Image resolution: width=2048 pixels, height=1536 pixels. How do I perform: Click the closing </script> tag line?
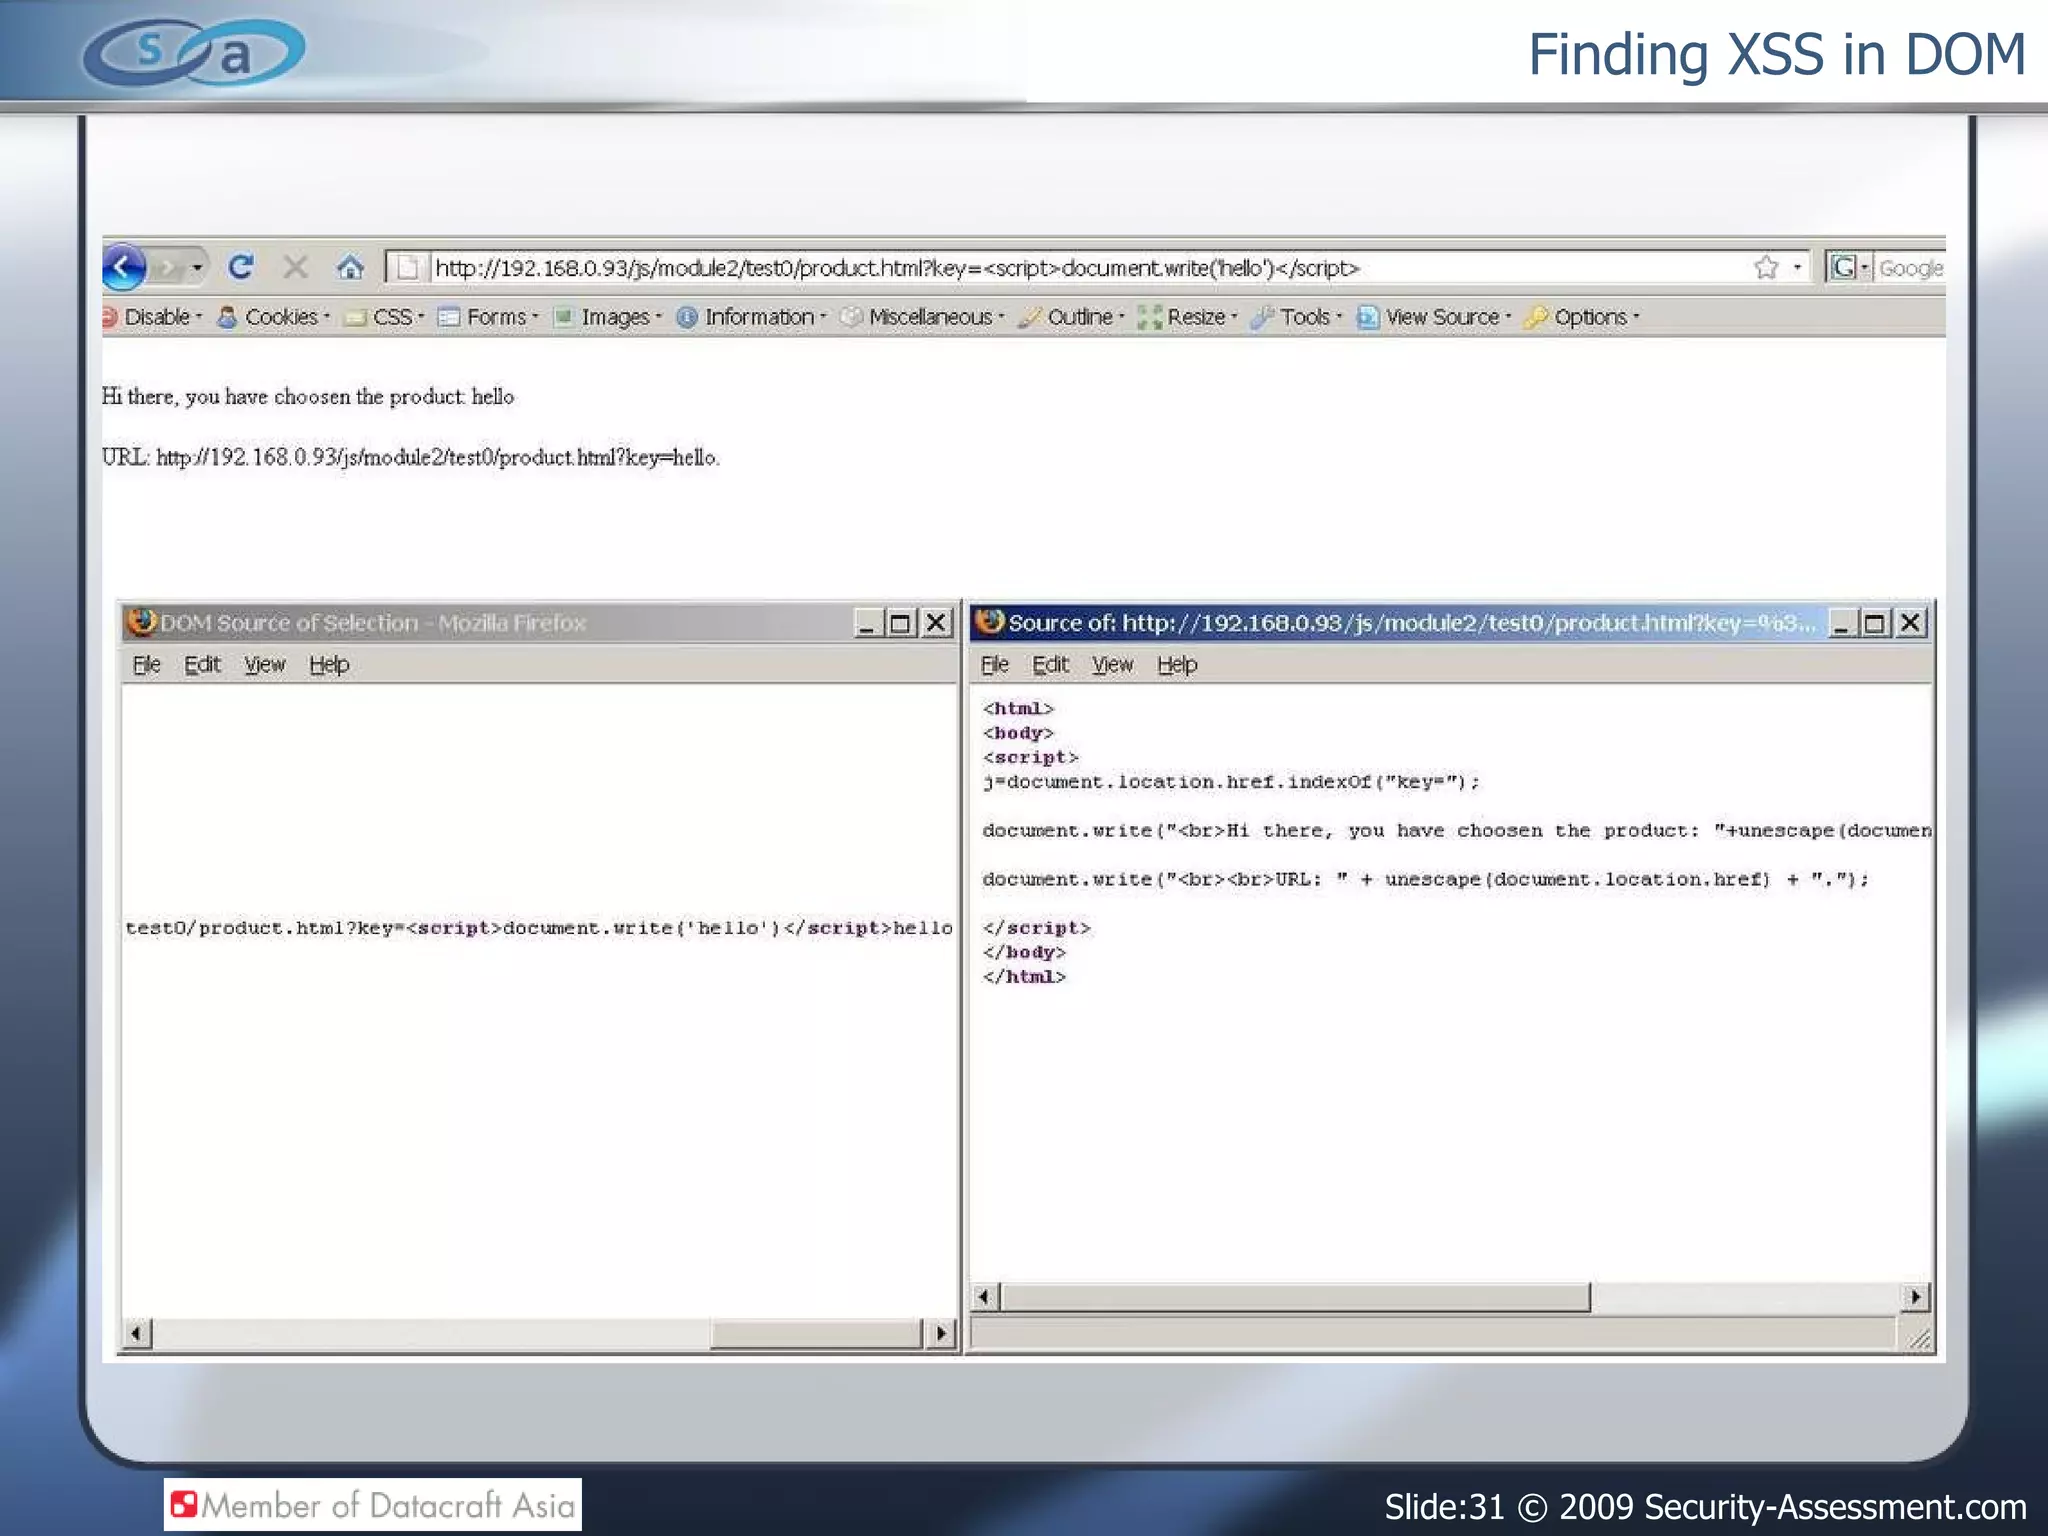tap(1036, 928)
